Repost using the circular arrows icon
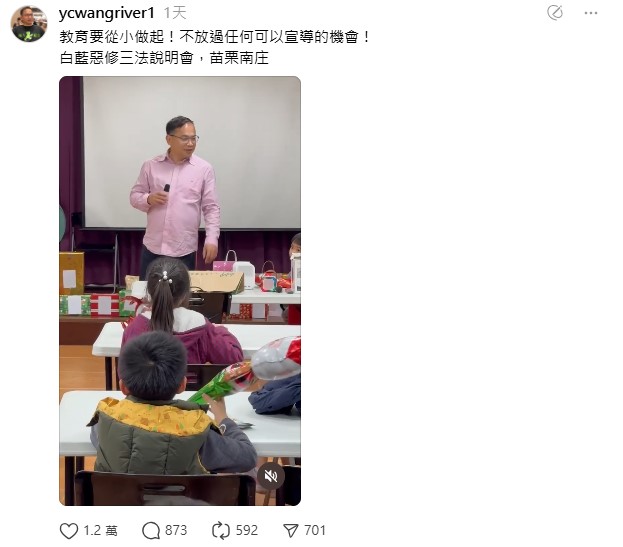 [221, 531]
